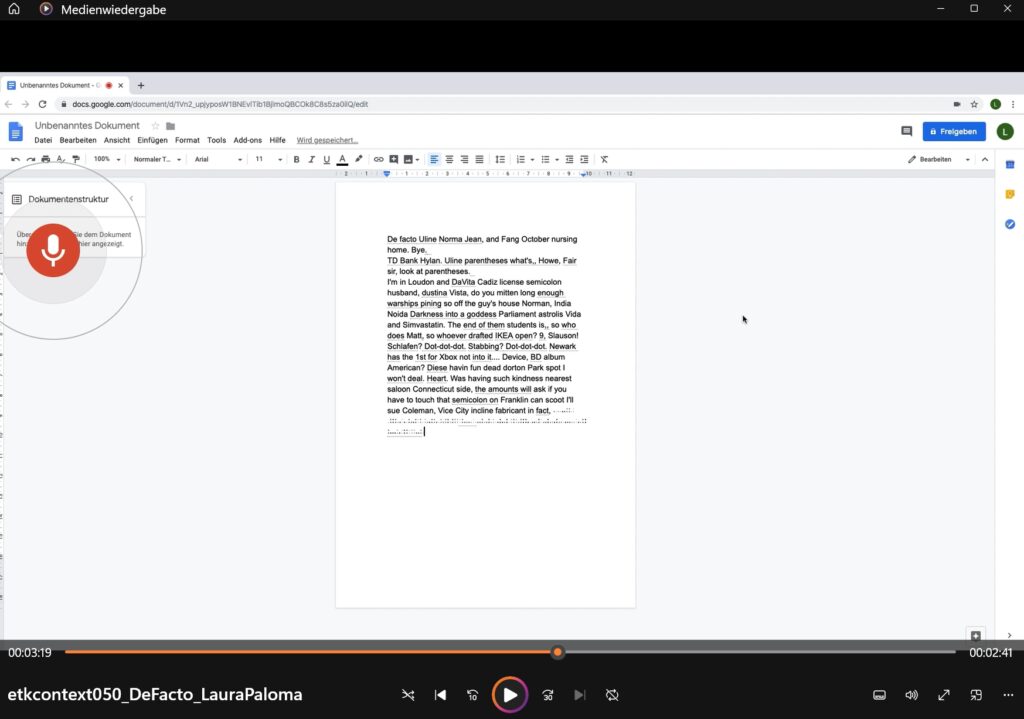Open the Arial font dropdown

218,159
